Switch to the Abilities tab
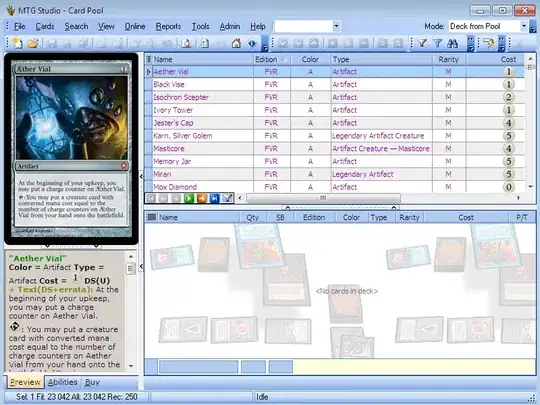The height and width of the screenshot is (405, 540). click(x=62, y=382)
